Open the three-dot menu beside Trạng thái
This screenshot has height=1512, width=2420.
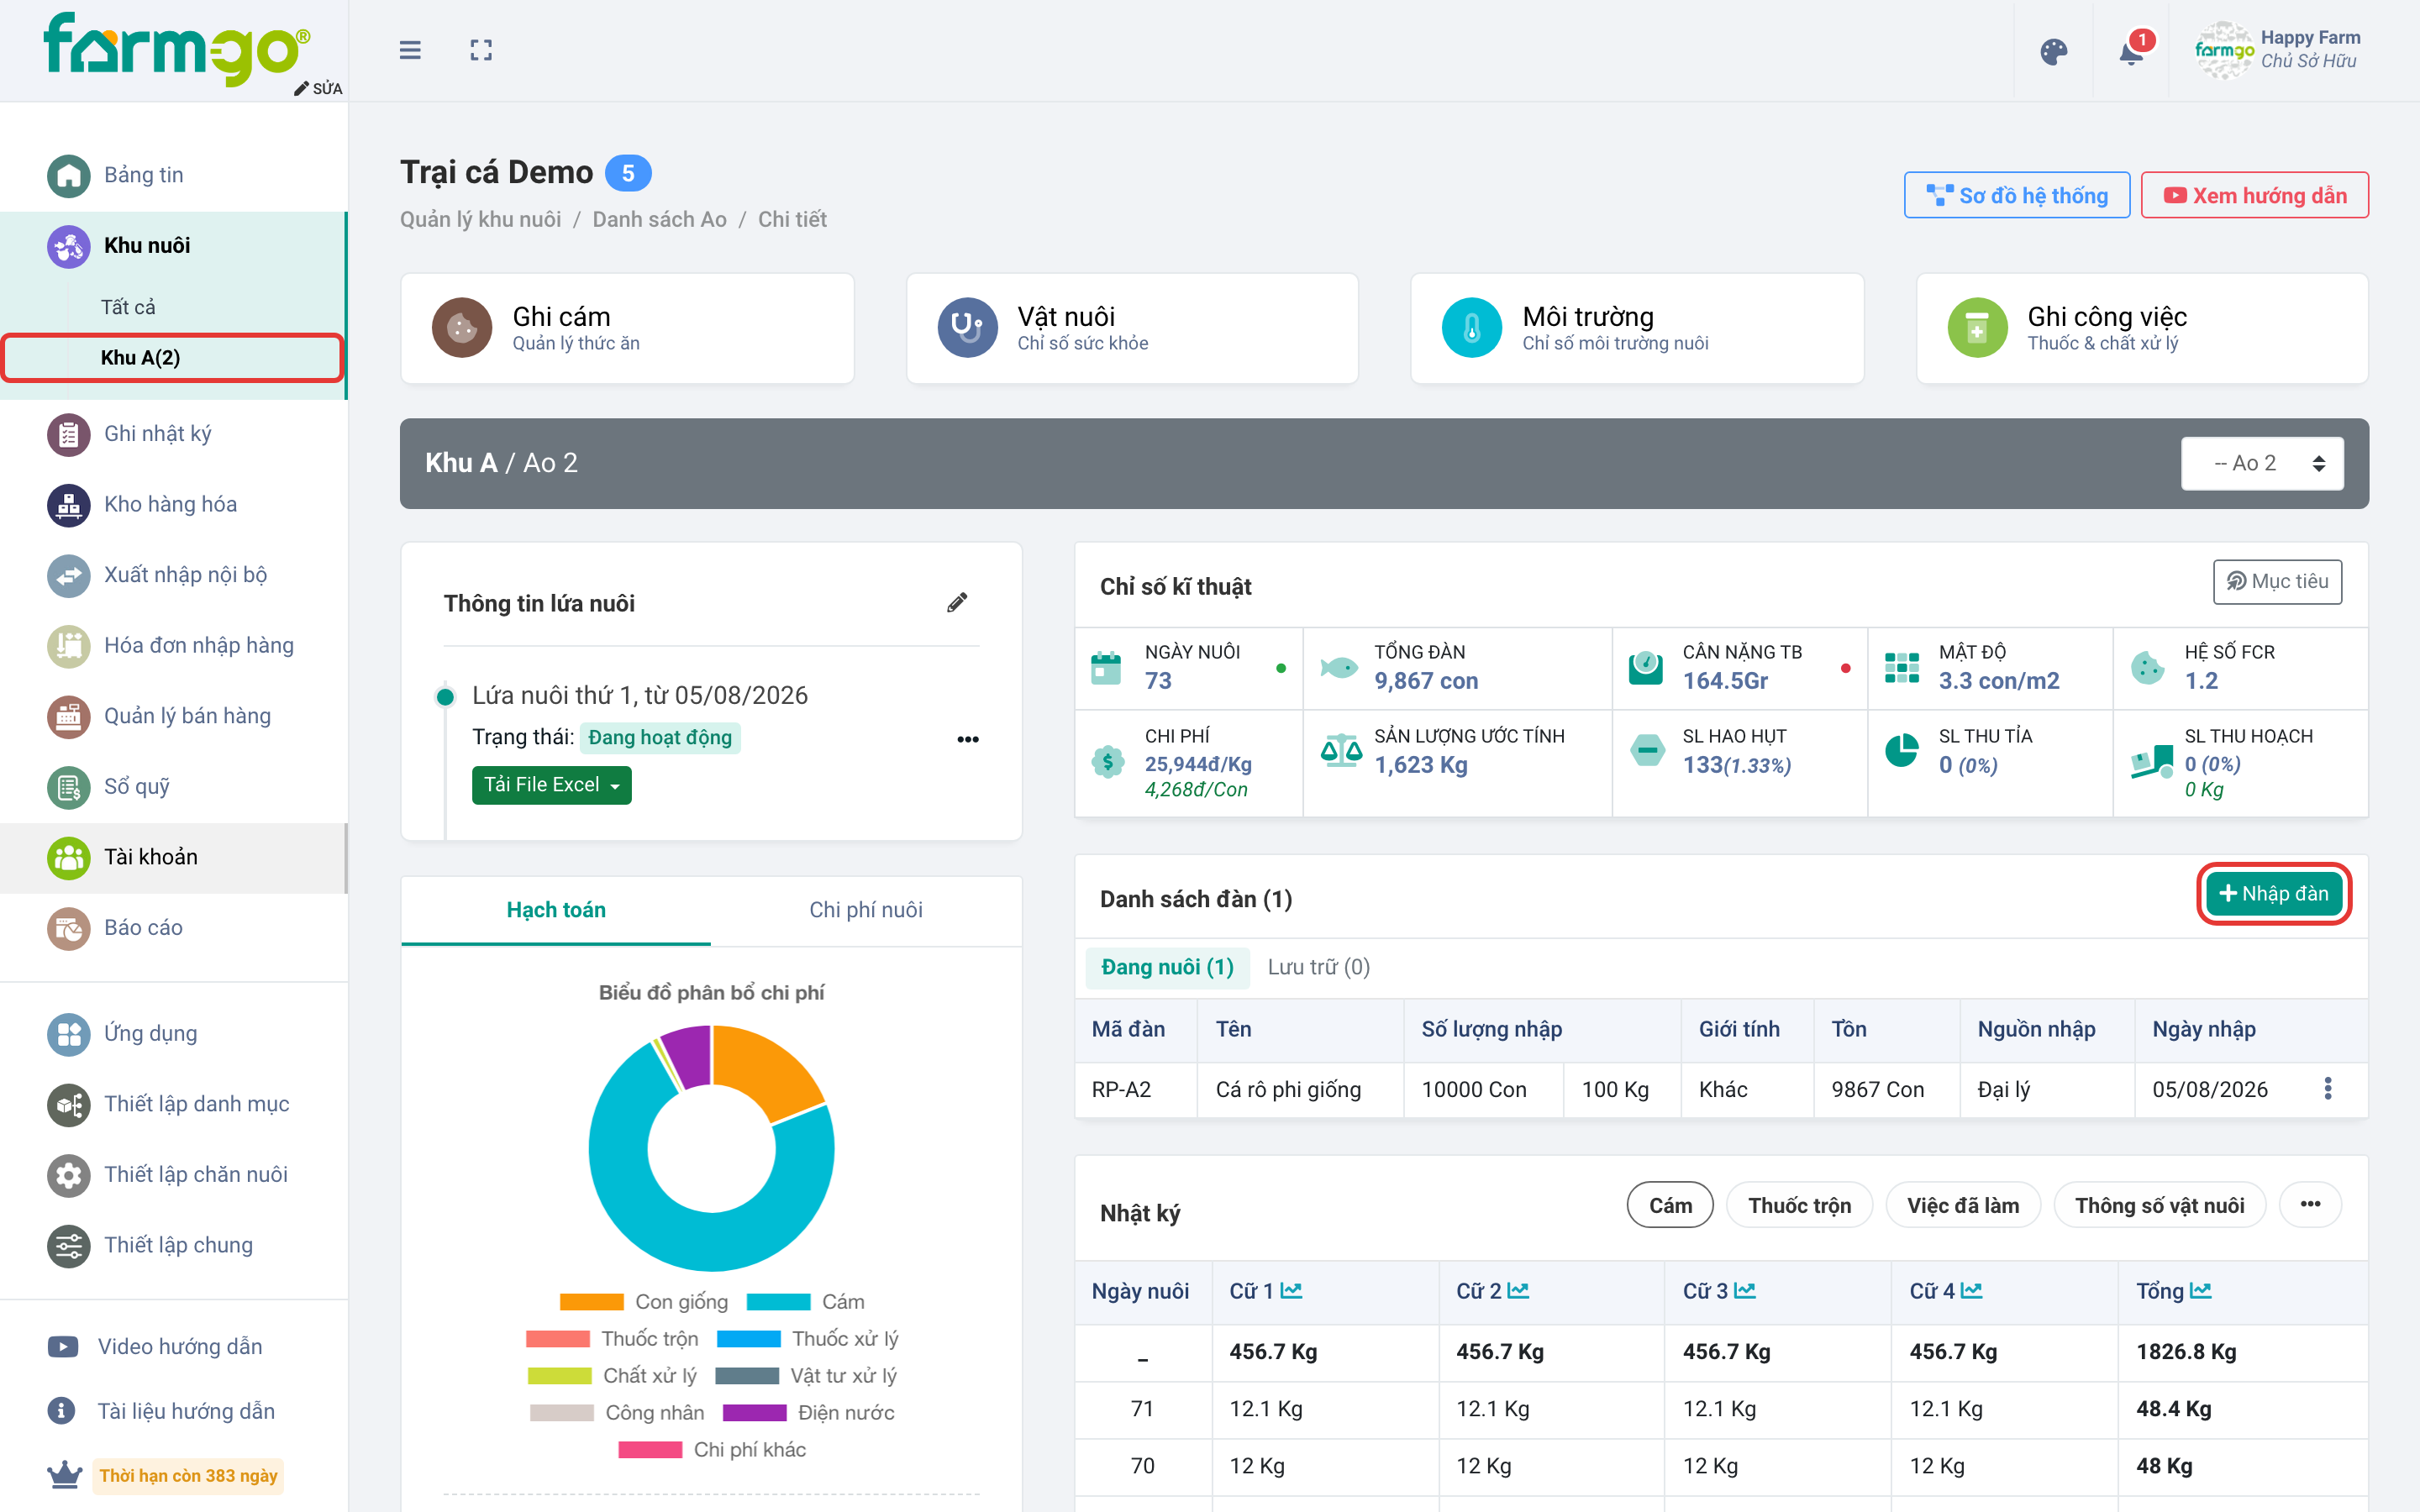pyautogui.click(x=968, y=739)
